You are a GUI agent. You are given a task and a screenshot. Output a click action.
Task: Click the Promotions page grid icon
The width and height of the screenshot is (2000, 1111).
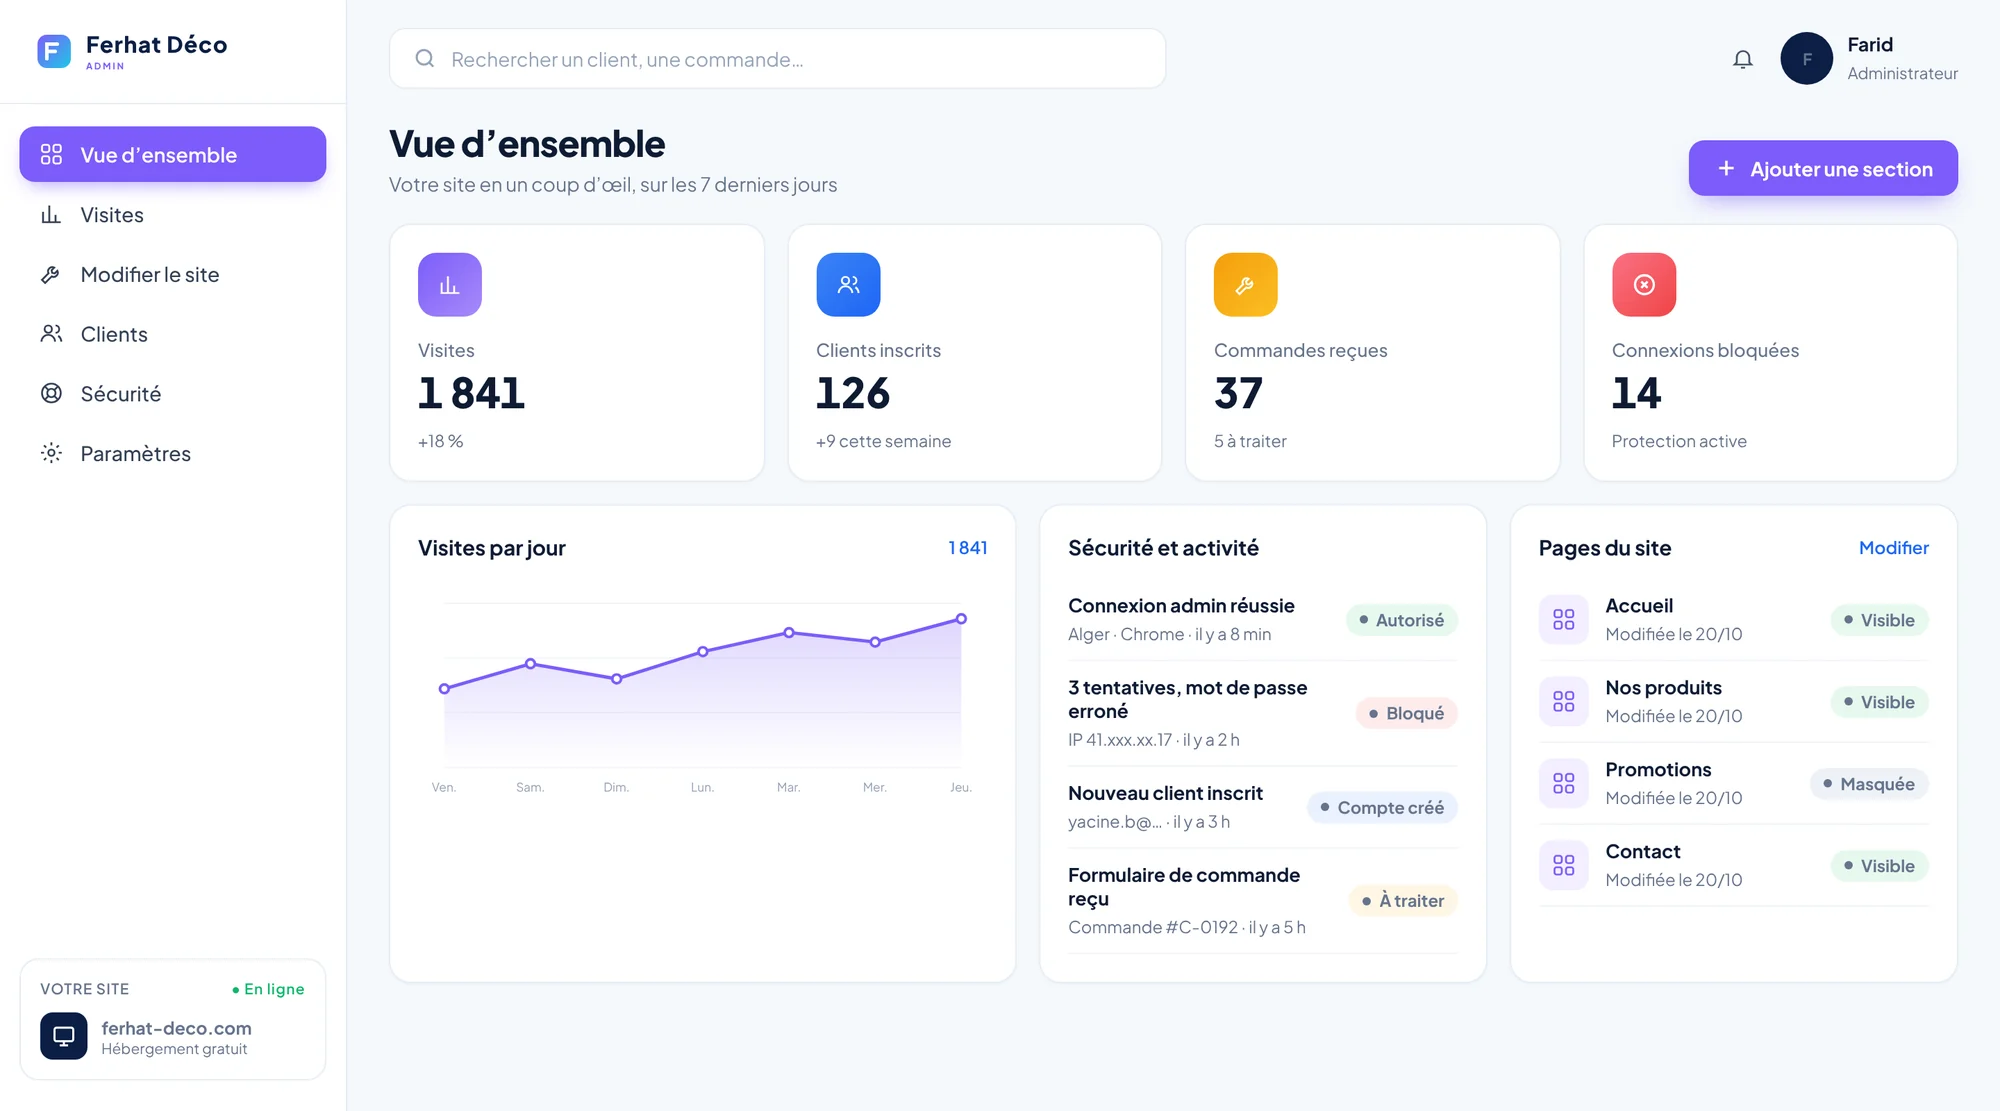click(1564, 784)
